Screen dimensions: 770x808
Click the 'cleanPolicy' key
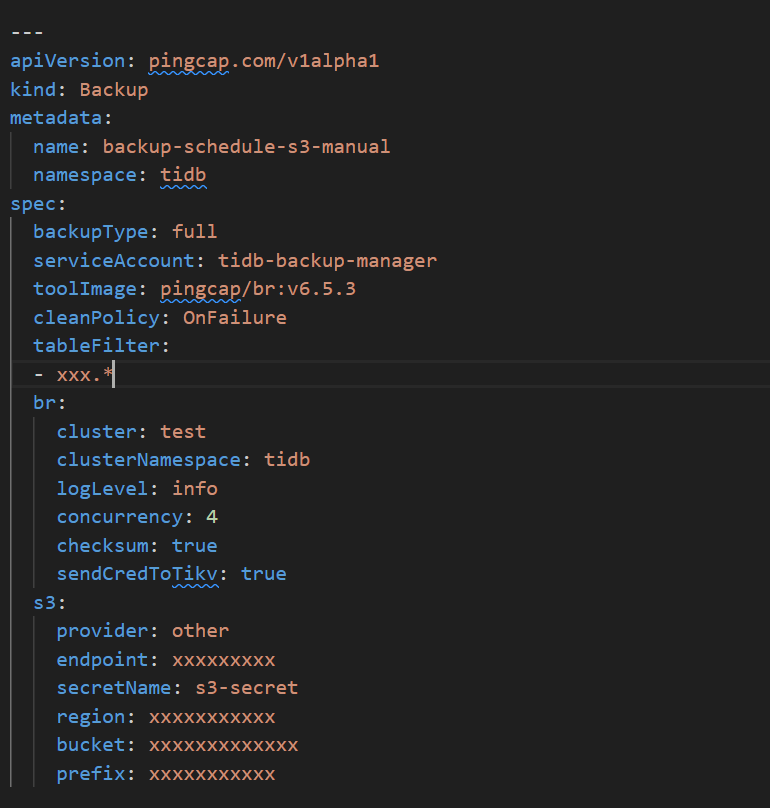tap(96, 317)
